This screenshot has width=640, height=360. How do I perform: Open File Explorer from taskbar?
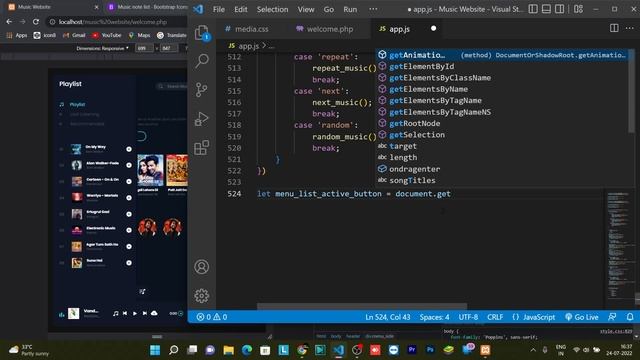[228, 350]
